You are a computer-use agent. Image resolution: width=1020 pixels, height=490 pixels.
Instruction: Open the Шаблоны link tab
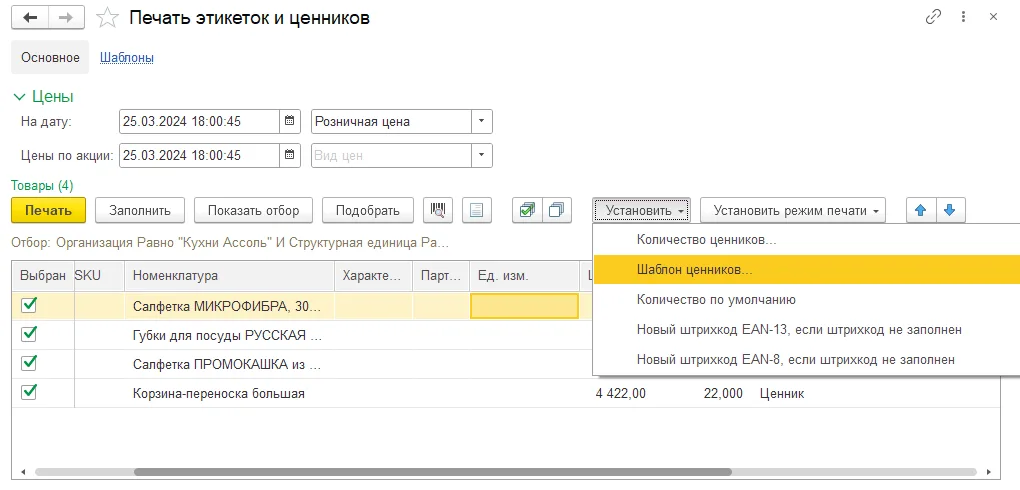click(x=126, y=57)
